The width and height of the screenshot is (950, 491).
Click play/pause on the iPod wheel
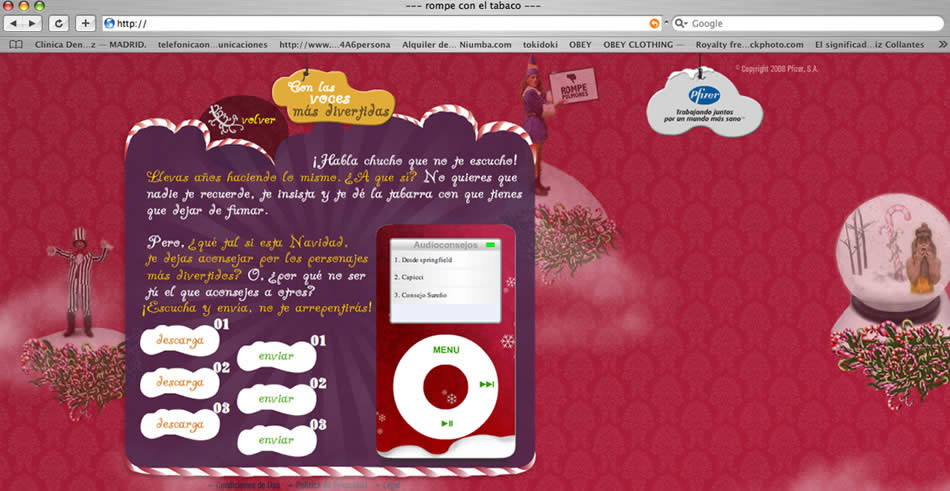(x=447, y=423)
